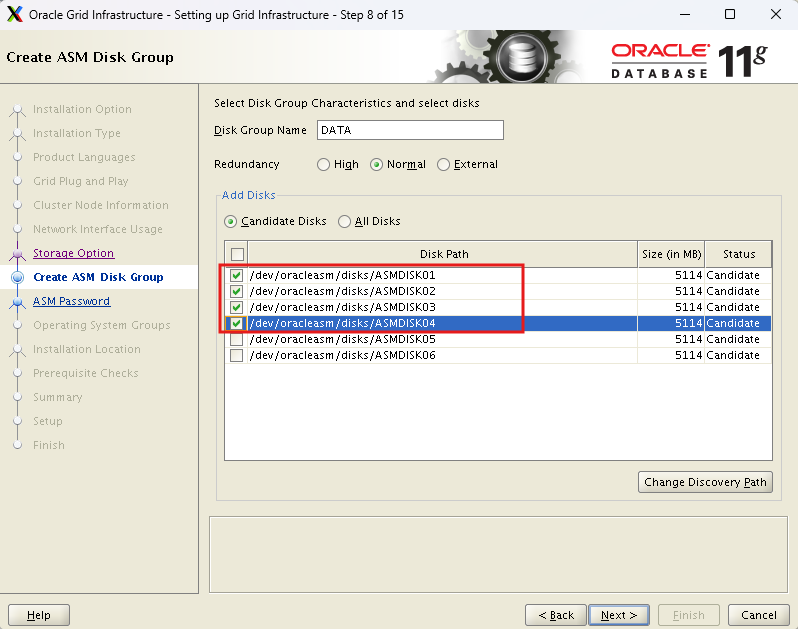The width and height of the screenshot is (798, 629).
Task: Cancel the installation
Action: point(759,615)
